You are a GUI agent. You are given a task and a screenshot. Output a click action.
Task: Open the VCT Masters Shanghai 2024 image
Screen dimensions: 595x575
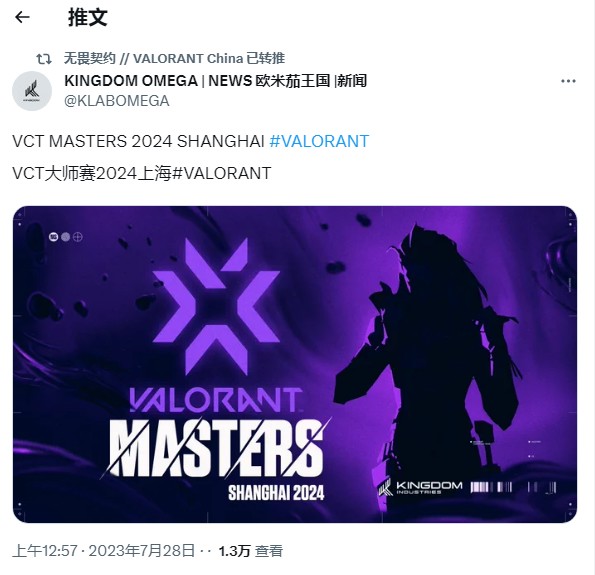click(295, 364)
